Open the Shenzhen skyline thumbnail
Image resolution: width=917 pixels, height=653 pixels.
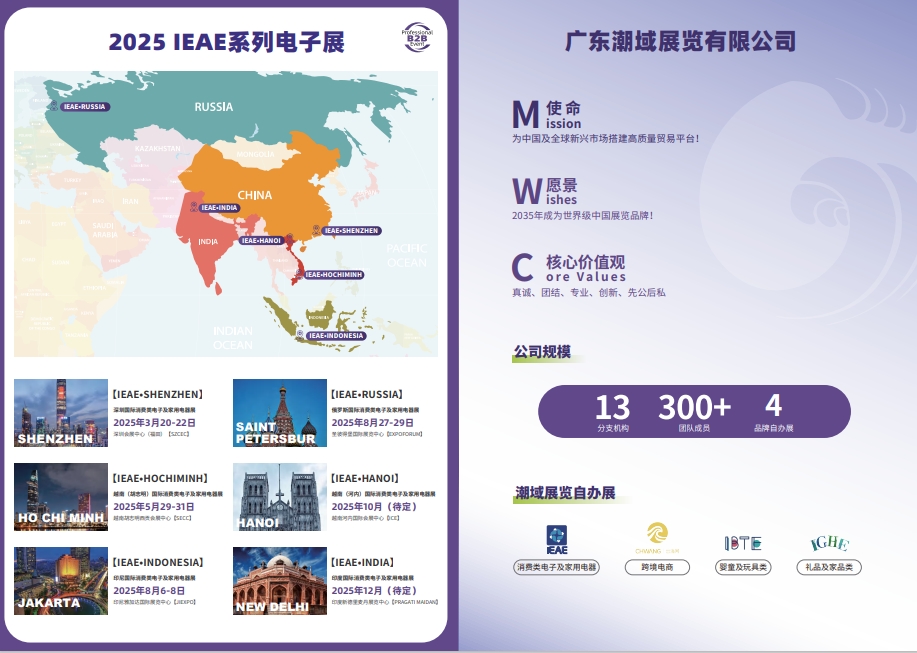61,413
